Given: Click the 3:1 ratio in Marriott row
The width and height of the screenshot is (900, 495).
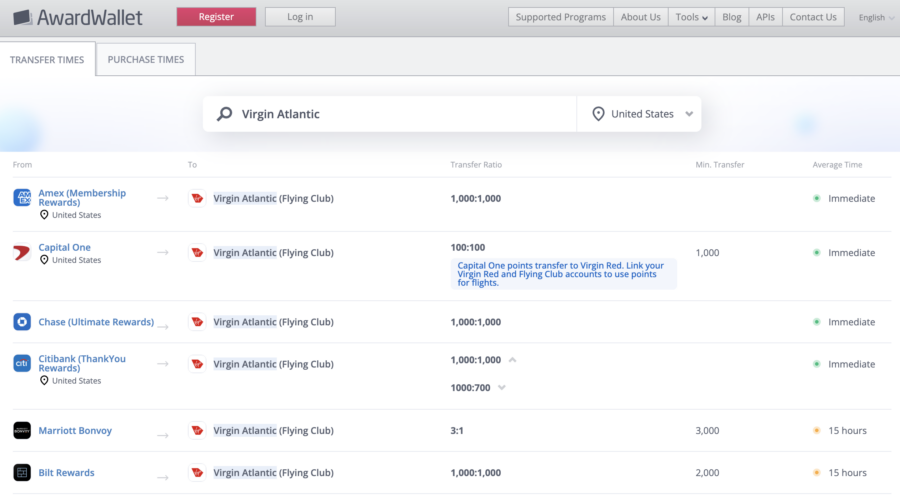Looking at the screenshot, I should click(x=457, y=430).
